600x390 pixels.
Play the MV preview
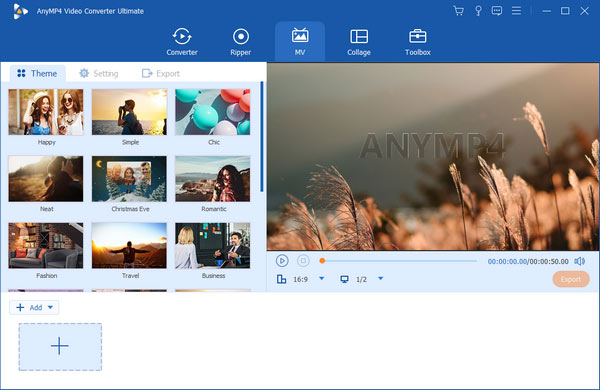pyautogui.click(x=282, y=261)
